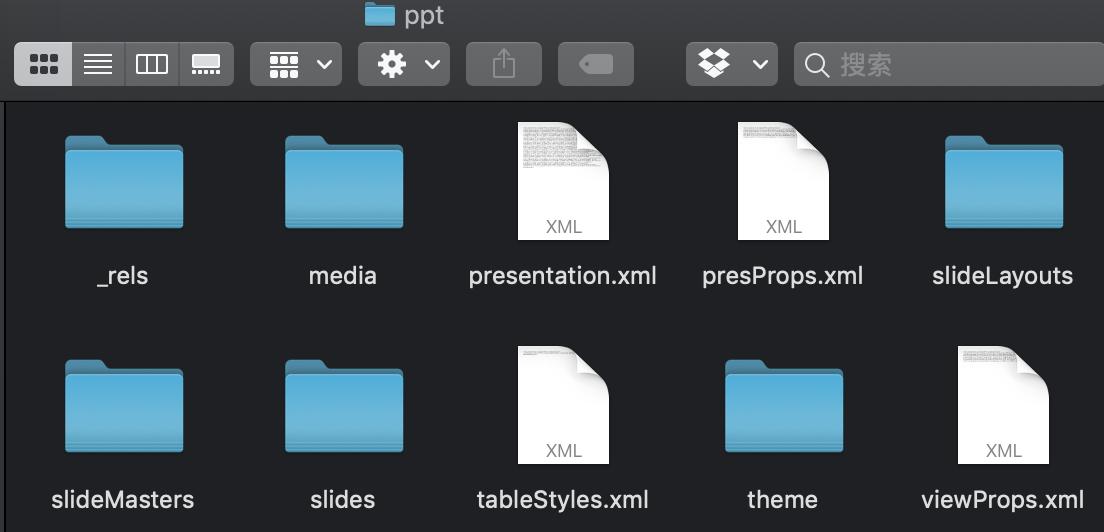Image resolution: width=1104 pixels, height=532 pixels.
Task: Select the presProps.xml file icon
Action: tap(783, 181)
